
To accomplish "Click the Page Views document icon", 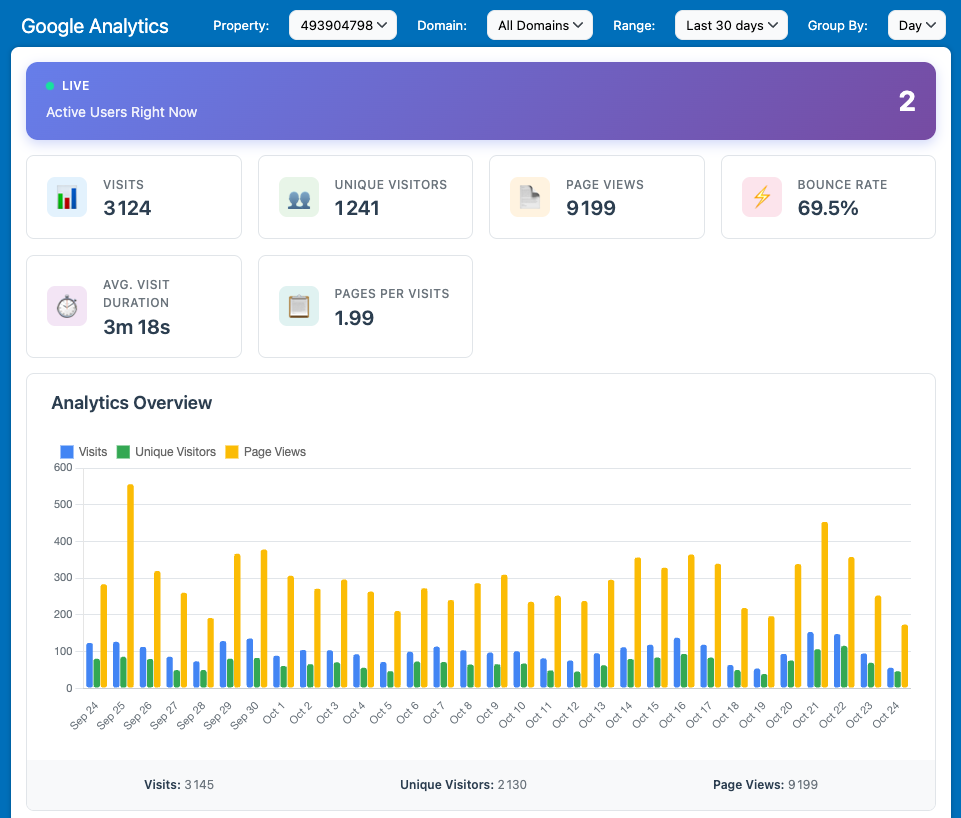I will [x=530, y=197].
